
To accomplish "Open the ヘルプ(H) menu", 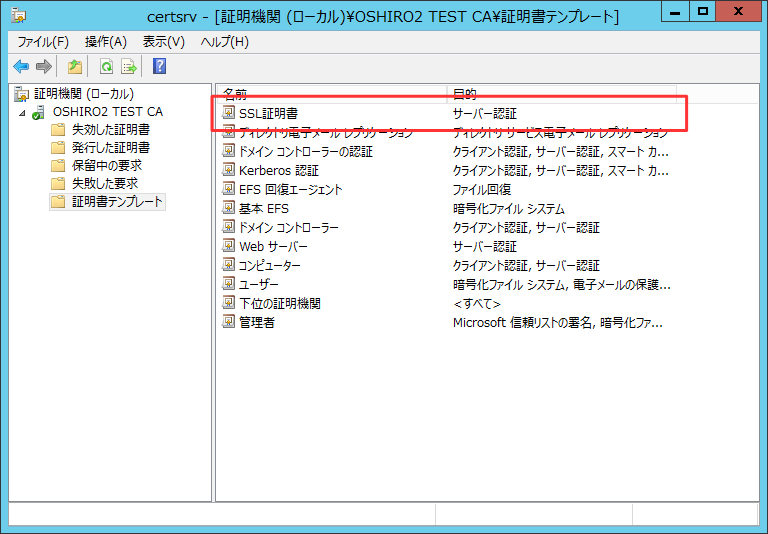I will click(224, 42).
